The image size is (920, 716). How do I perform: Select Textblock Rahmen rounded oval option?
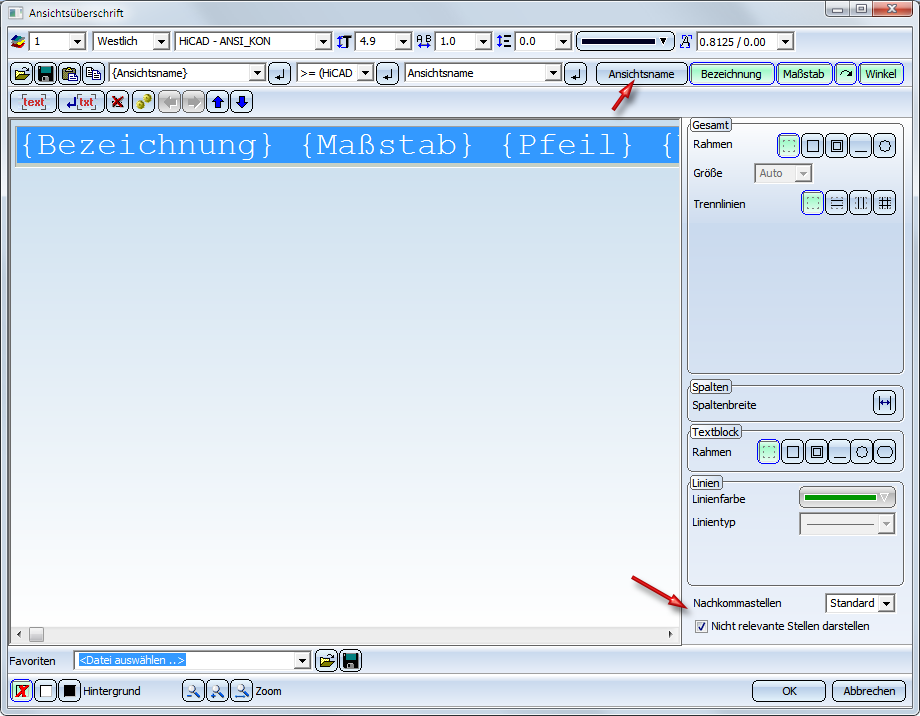click(885, 452)
